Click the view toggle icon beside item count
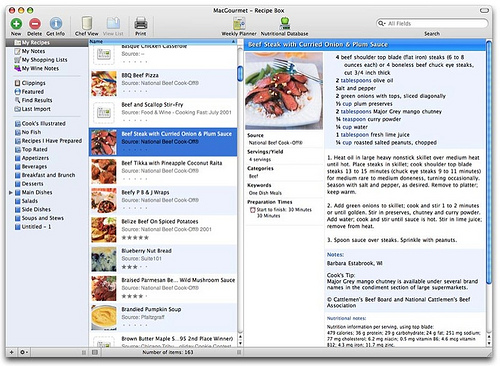 95,352
